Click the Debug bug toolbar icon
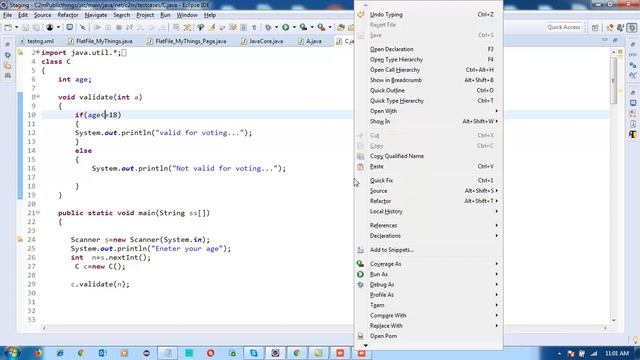The height and width of the screenshot is (360, 640). click(x=268, y=27)
